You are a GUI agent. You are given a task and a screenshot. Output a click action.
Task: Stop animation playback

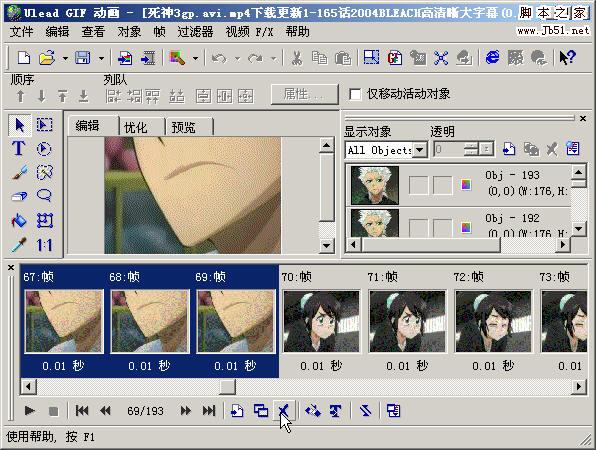pos(54,411)
